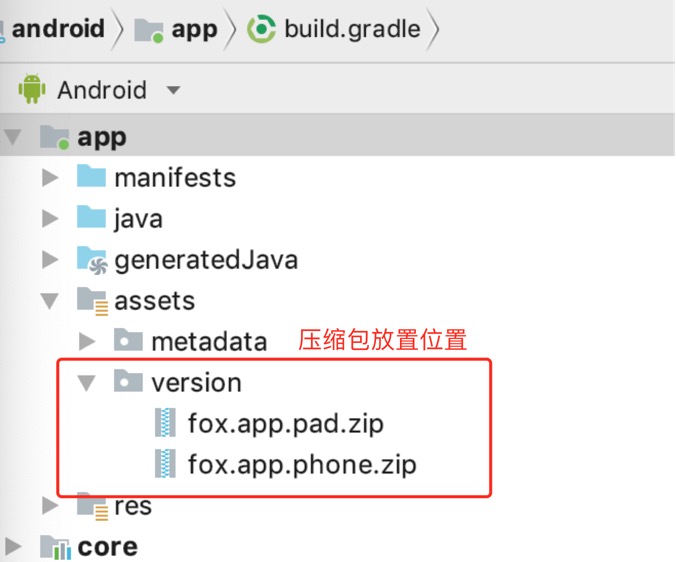This screenshot has height=562, width=676.
Task: Collapse the app module tree node
Action: coord(14,137)
